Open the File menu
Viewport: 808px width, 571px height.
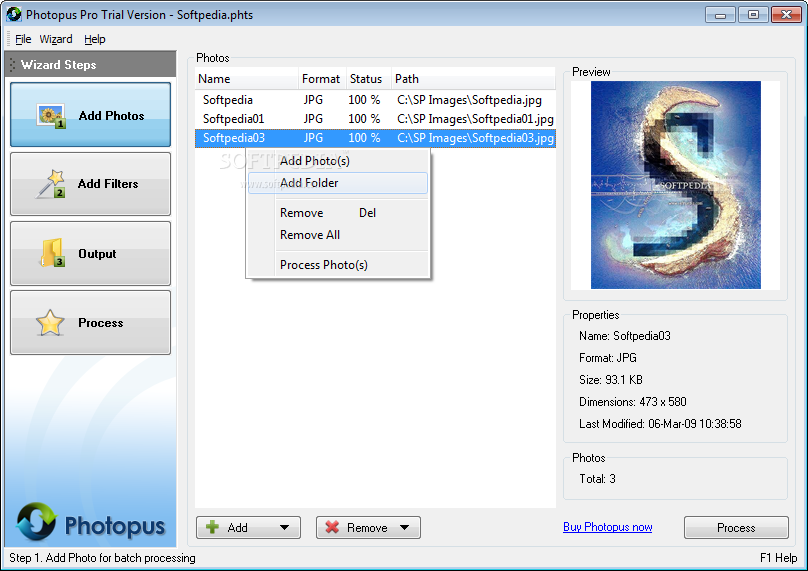pos(23,39)
